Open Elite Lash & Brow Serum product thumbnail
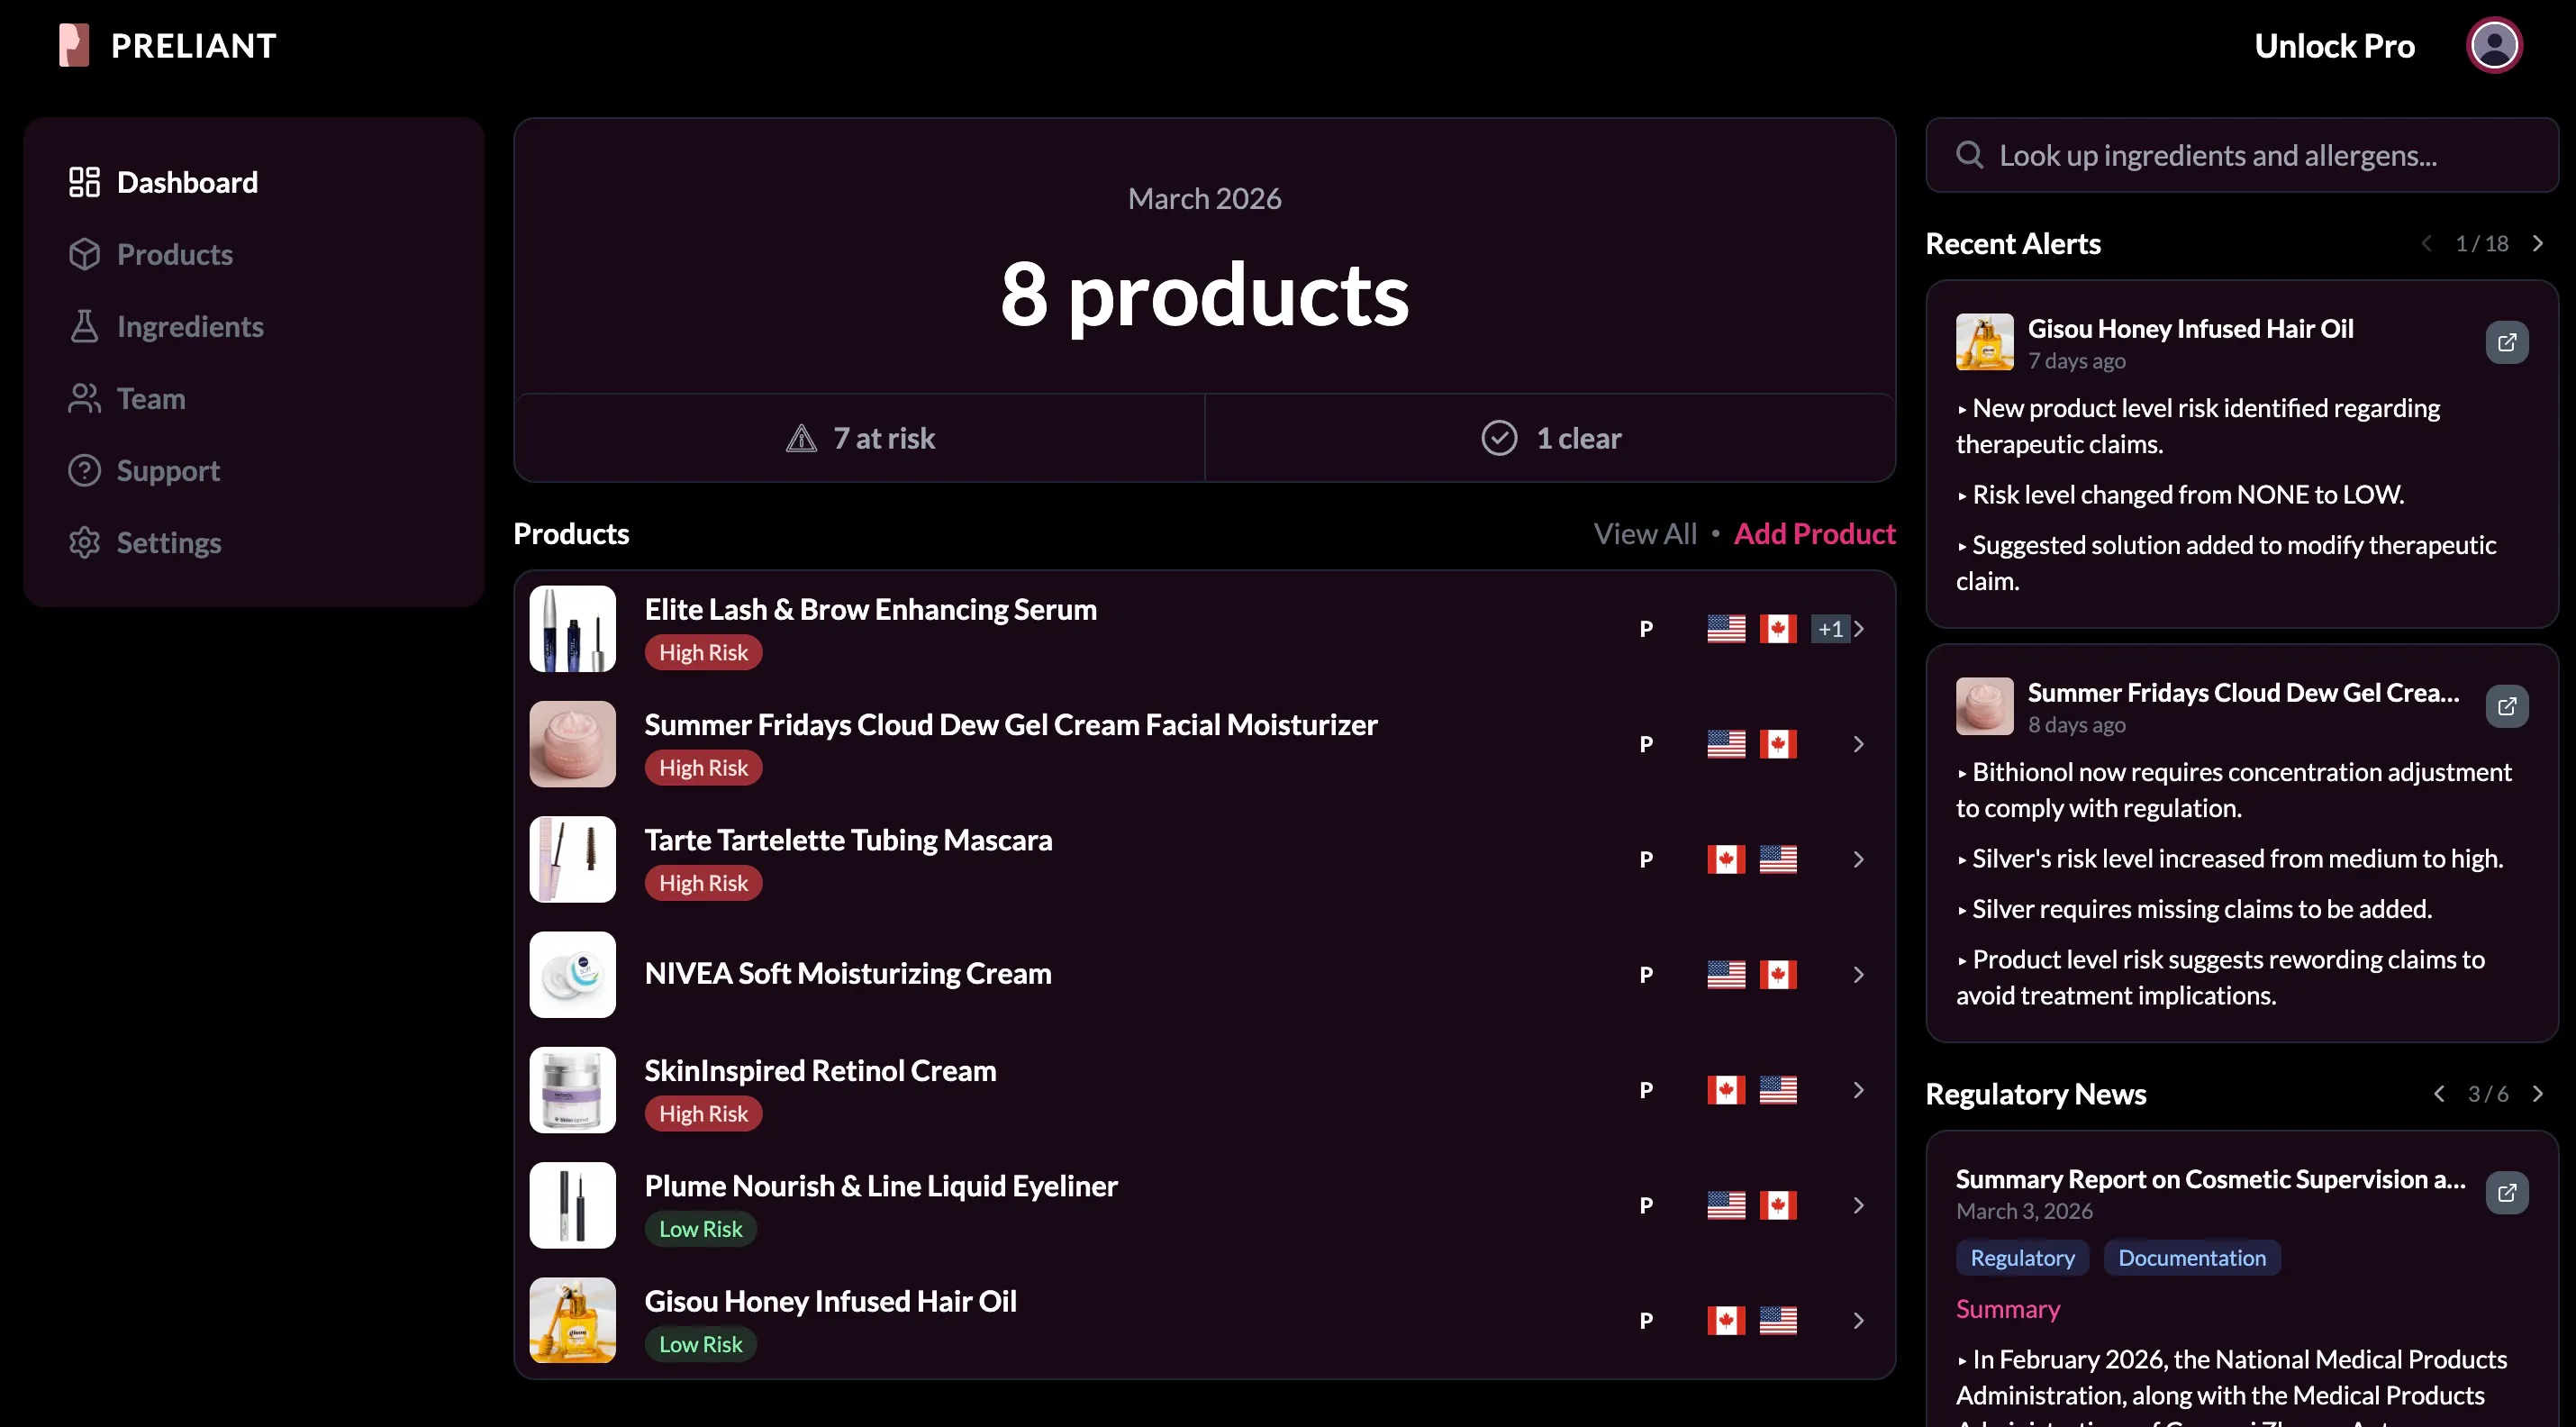This screenshot has width=2576, height=1427. [x=572, y=629]
